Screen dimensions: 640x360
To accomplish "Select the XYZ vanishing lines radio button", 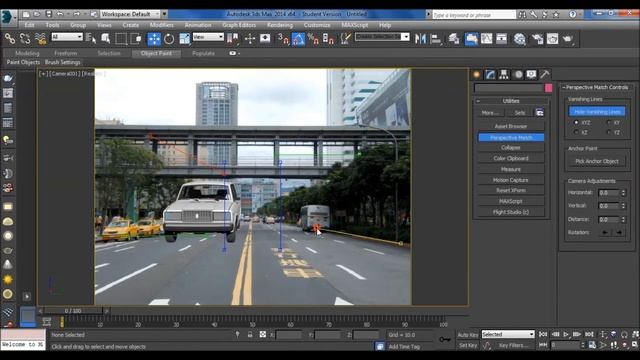I will tap(576, 122).
